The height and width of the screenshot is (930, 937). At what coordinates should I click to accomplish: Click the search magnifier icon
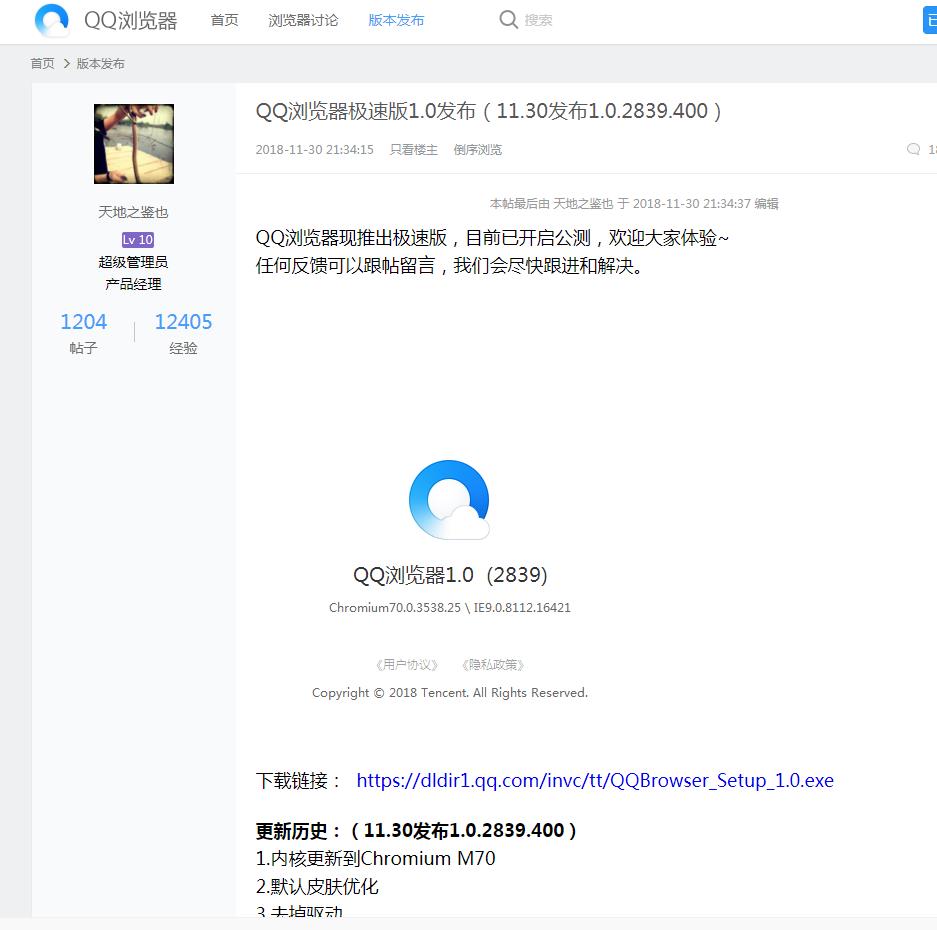[508, 20]
